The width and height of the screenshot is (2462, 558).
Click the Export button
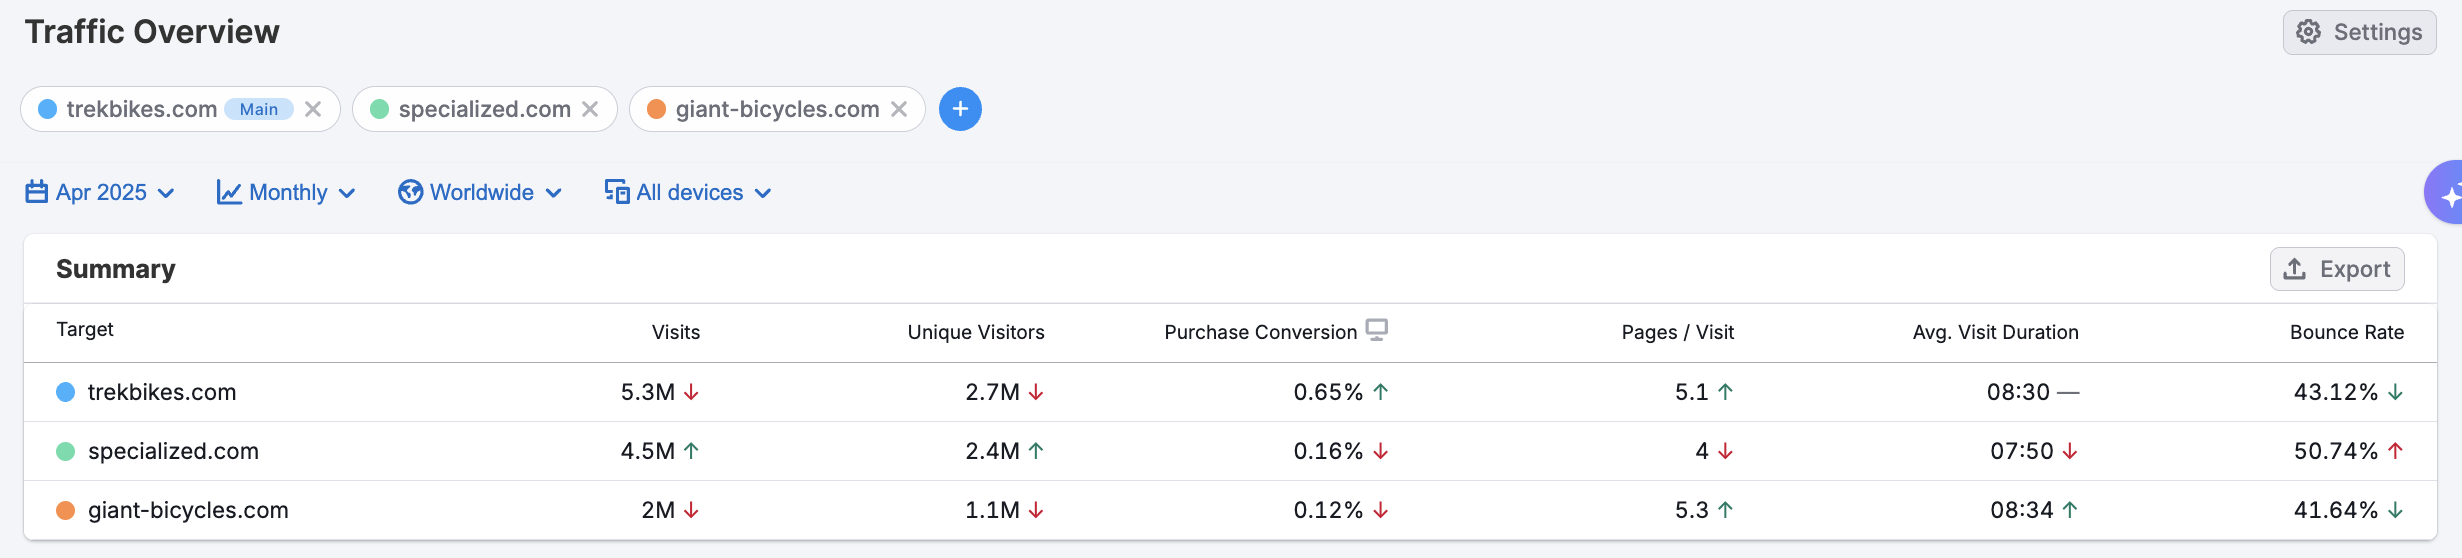[2337, 269]
